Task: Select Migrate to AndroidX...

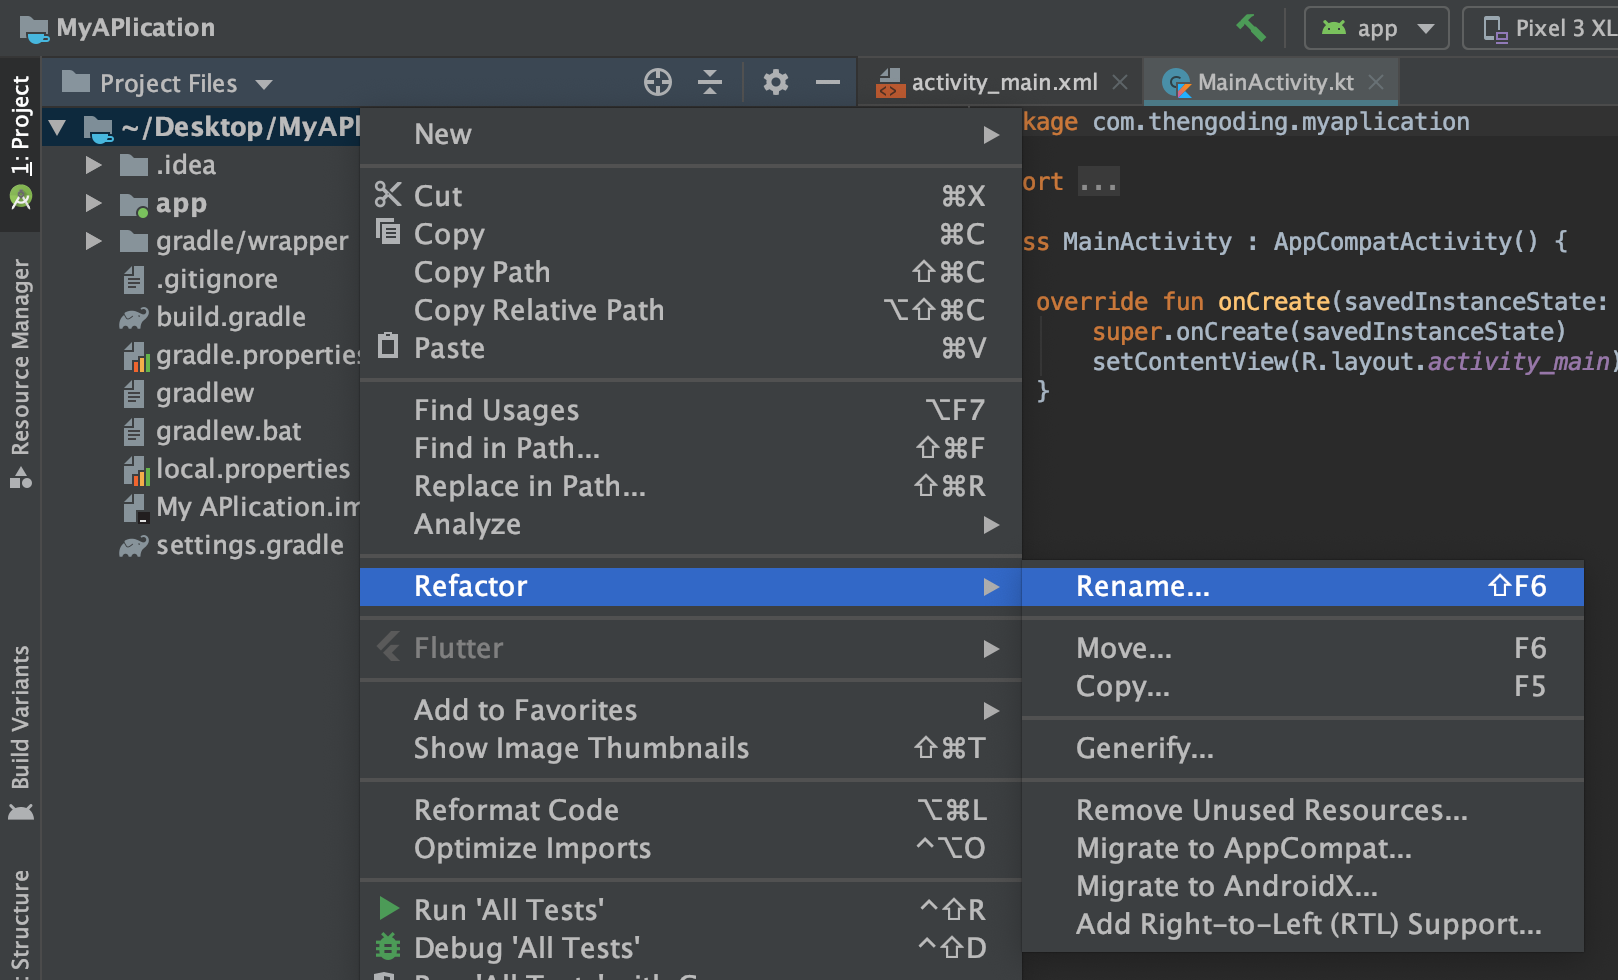Action: (x=1303, y=886)
